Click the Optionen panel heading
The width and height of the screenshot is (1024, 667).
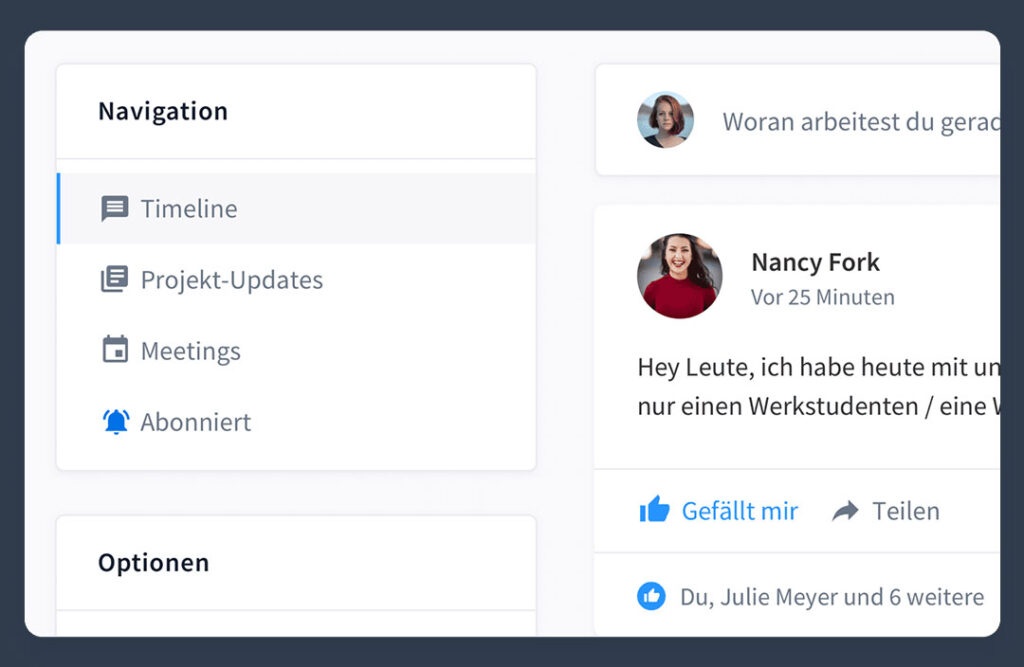pos(153,562)
